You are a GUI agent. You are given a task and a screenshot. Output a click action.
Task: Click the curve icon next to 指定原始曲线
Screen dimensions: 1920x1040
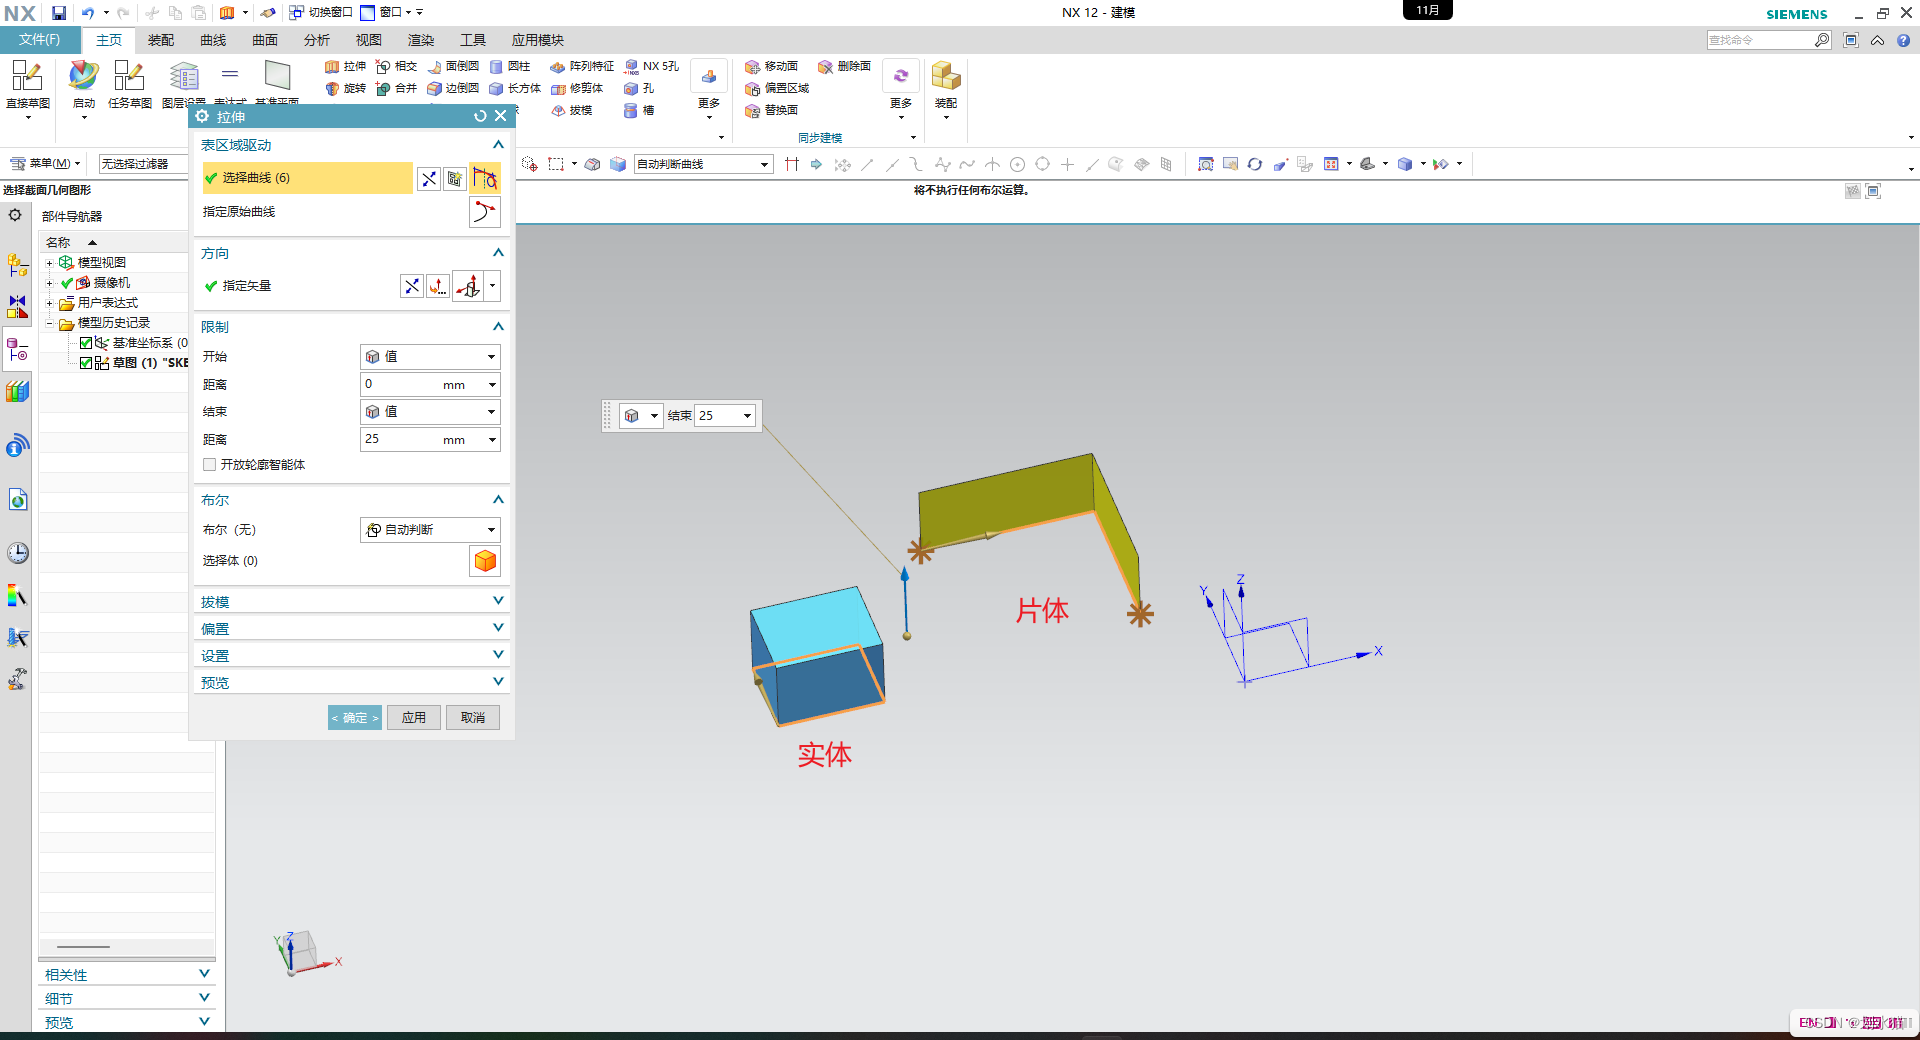484,211
